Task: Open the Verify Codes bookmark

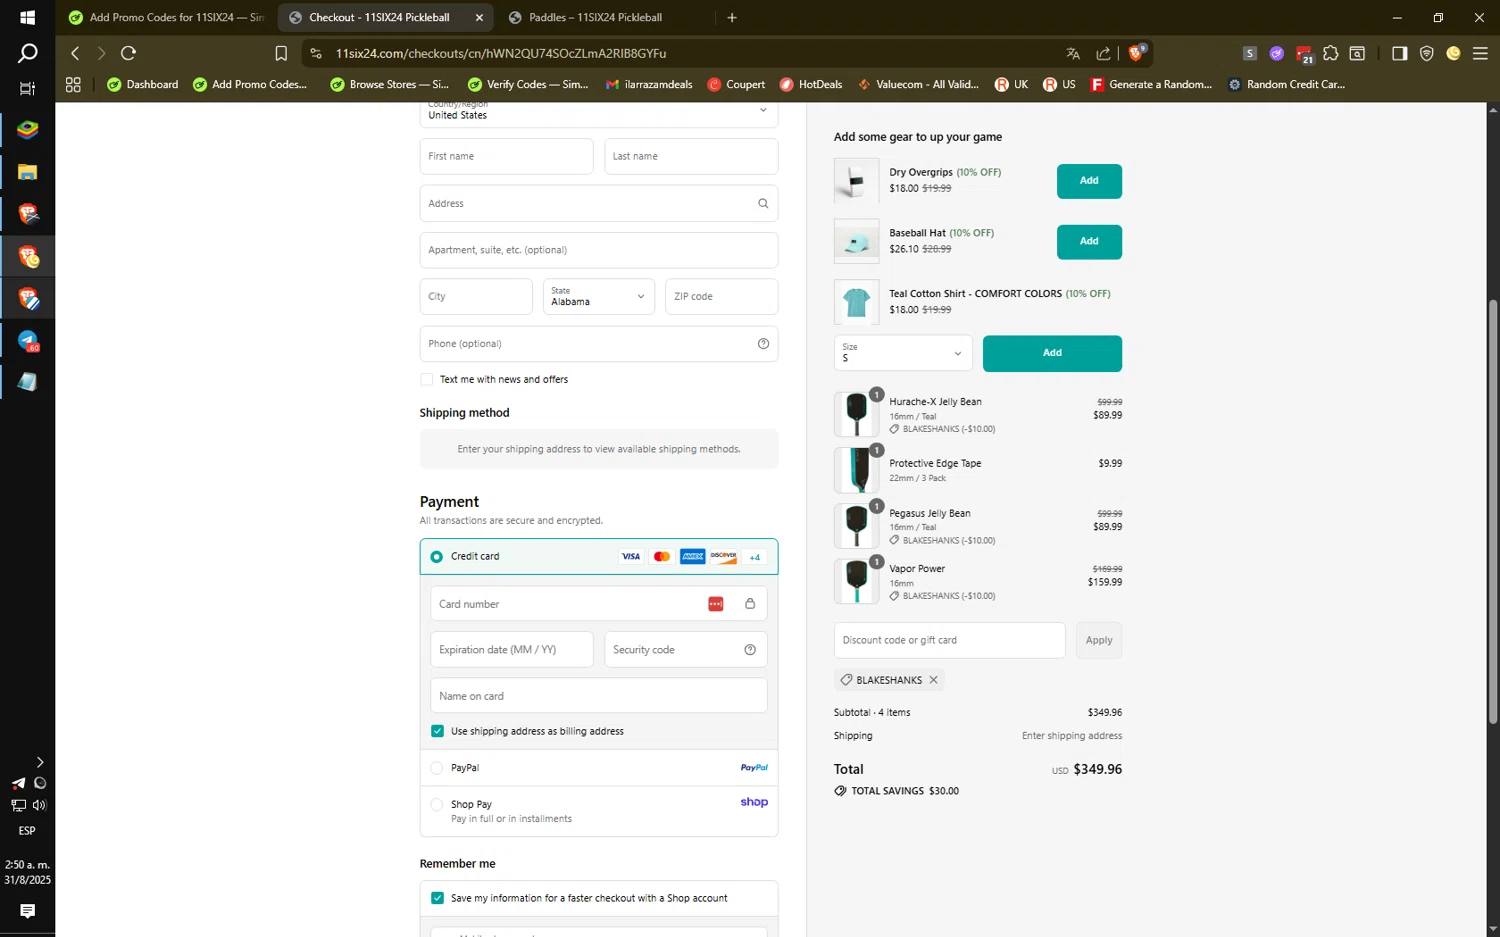Action: [528, 85]
